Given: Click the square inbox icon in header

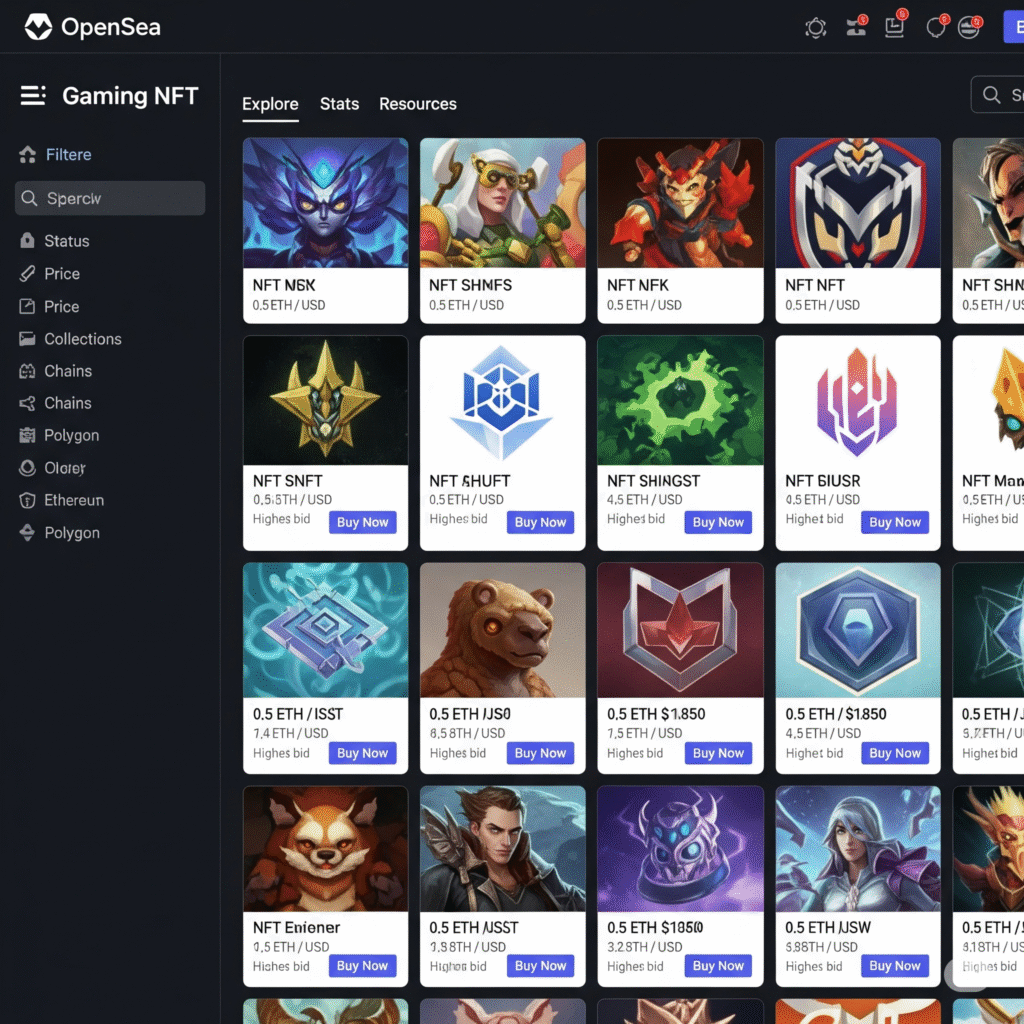Looking at the screenshot, I should [895, 26].
